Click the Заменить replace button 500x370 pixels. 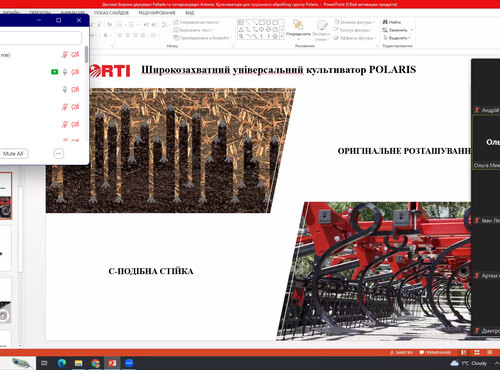[395, 30]
